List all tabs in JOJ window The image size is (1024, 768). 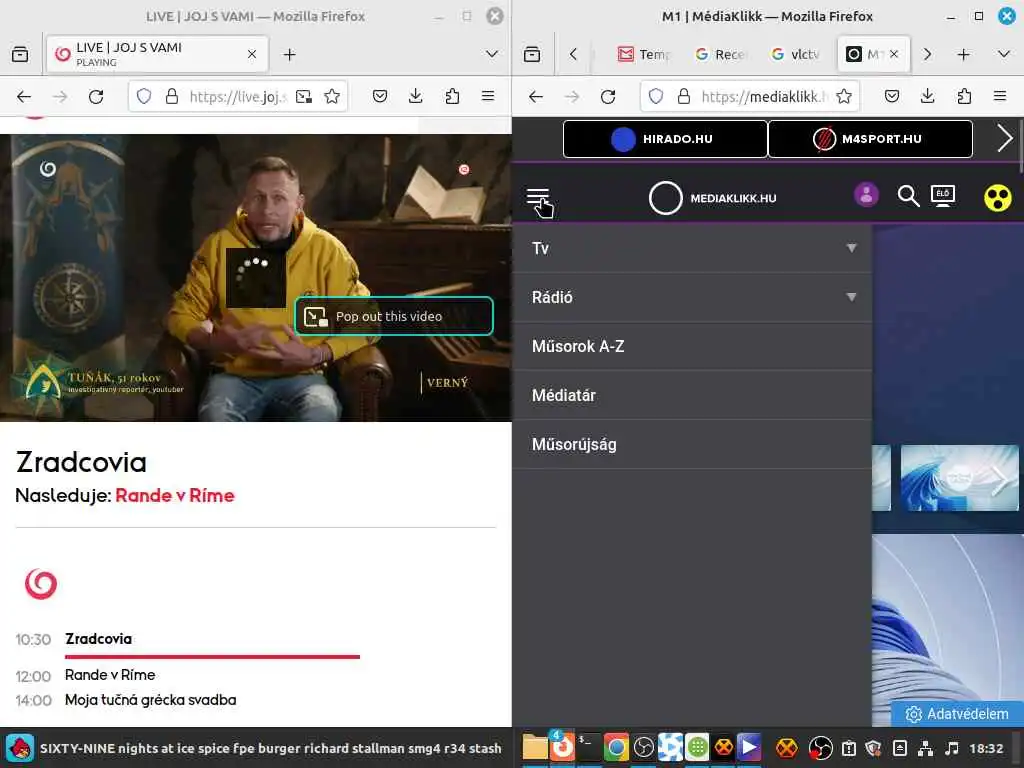(x=492, y=54)
